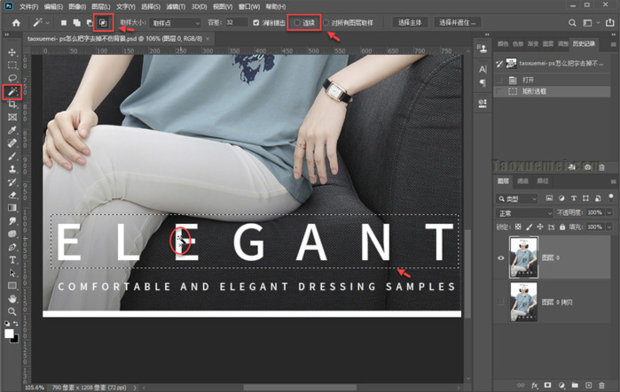Image resolution: width=620 pixels, height=392 pixels.
Task: Select the Move tool
Action: coord(12,52)
